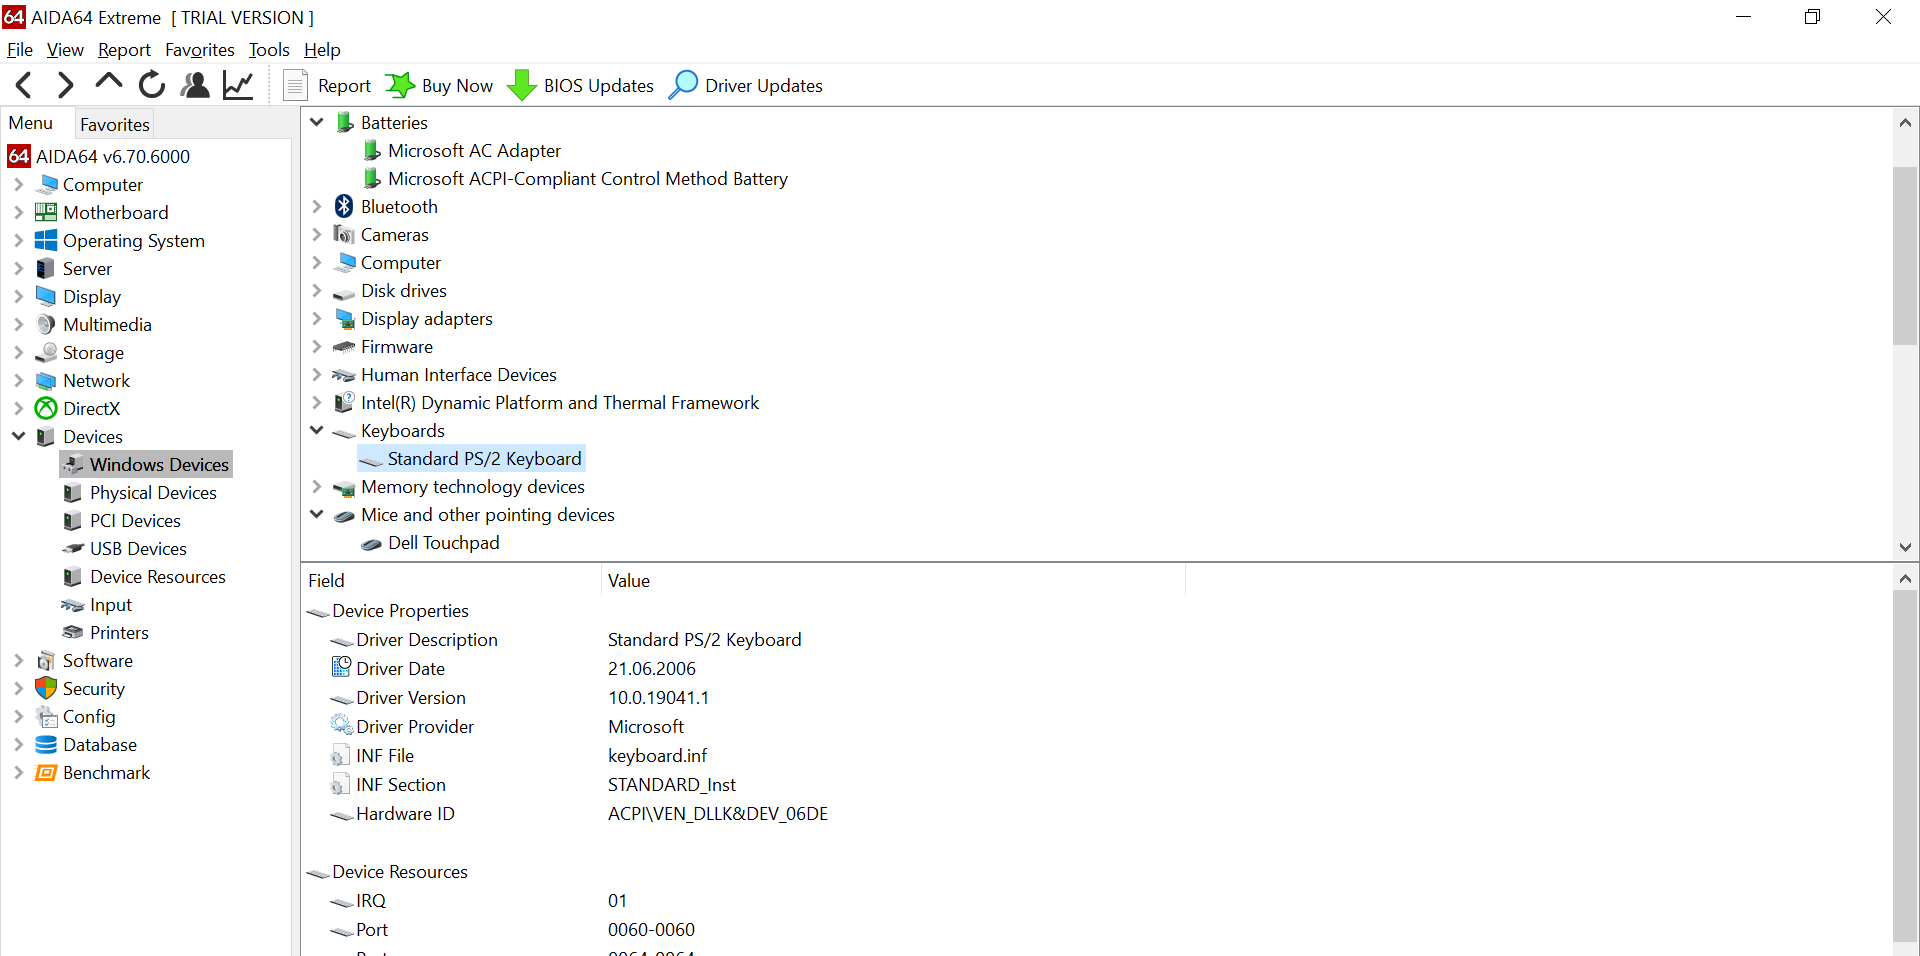Expand the Benchmark node in sidebar

(18, 772)
